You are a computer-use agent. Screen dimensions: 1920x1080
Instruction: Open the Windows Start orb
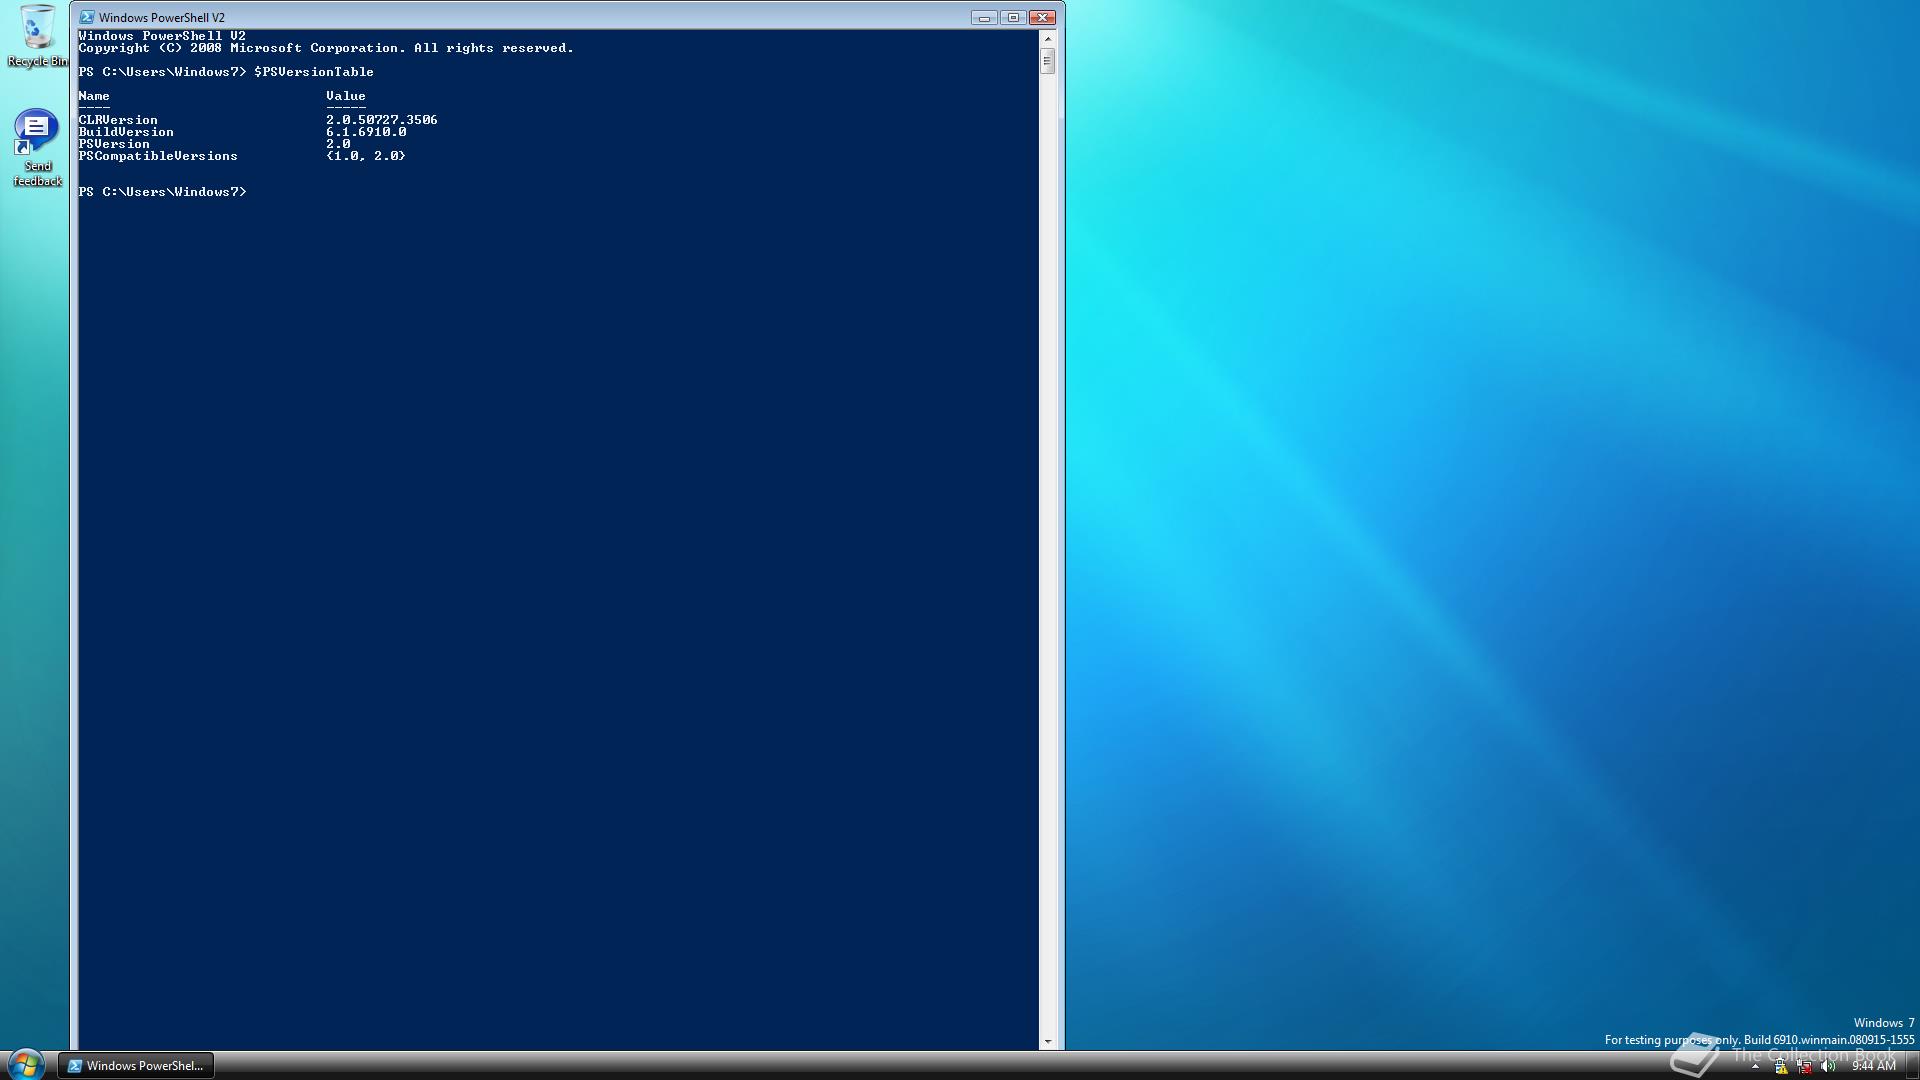25,1064
